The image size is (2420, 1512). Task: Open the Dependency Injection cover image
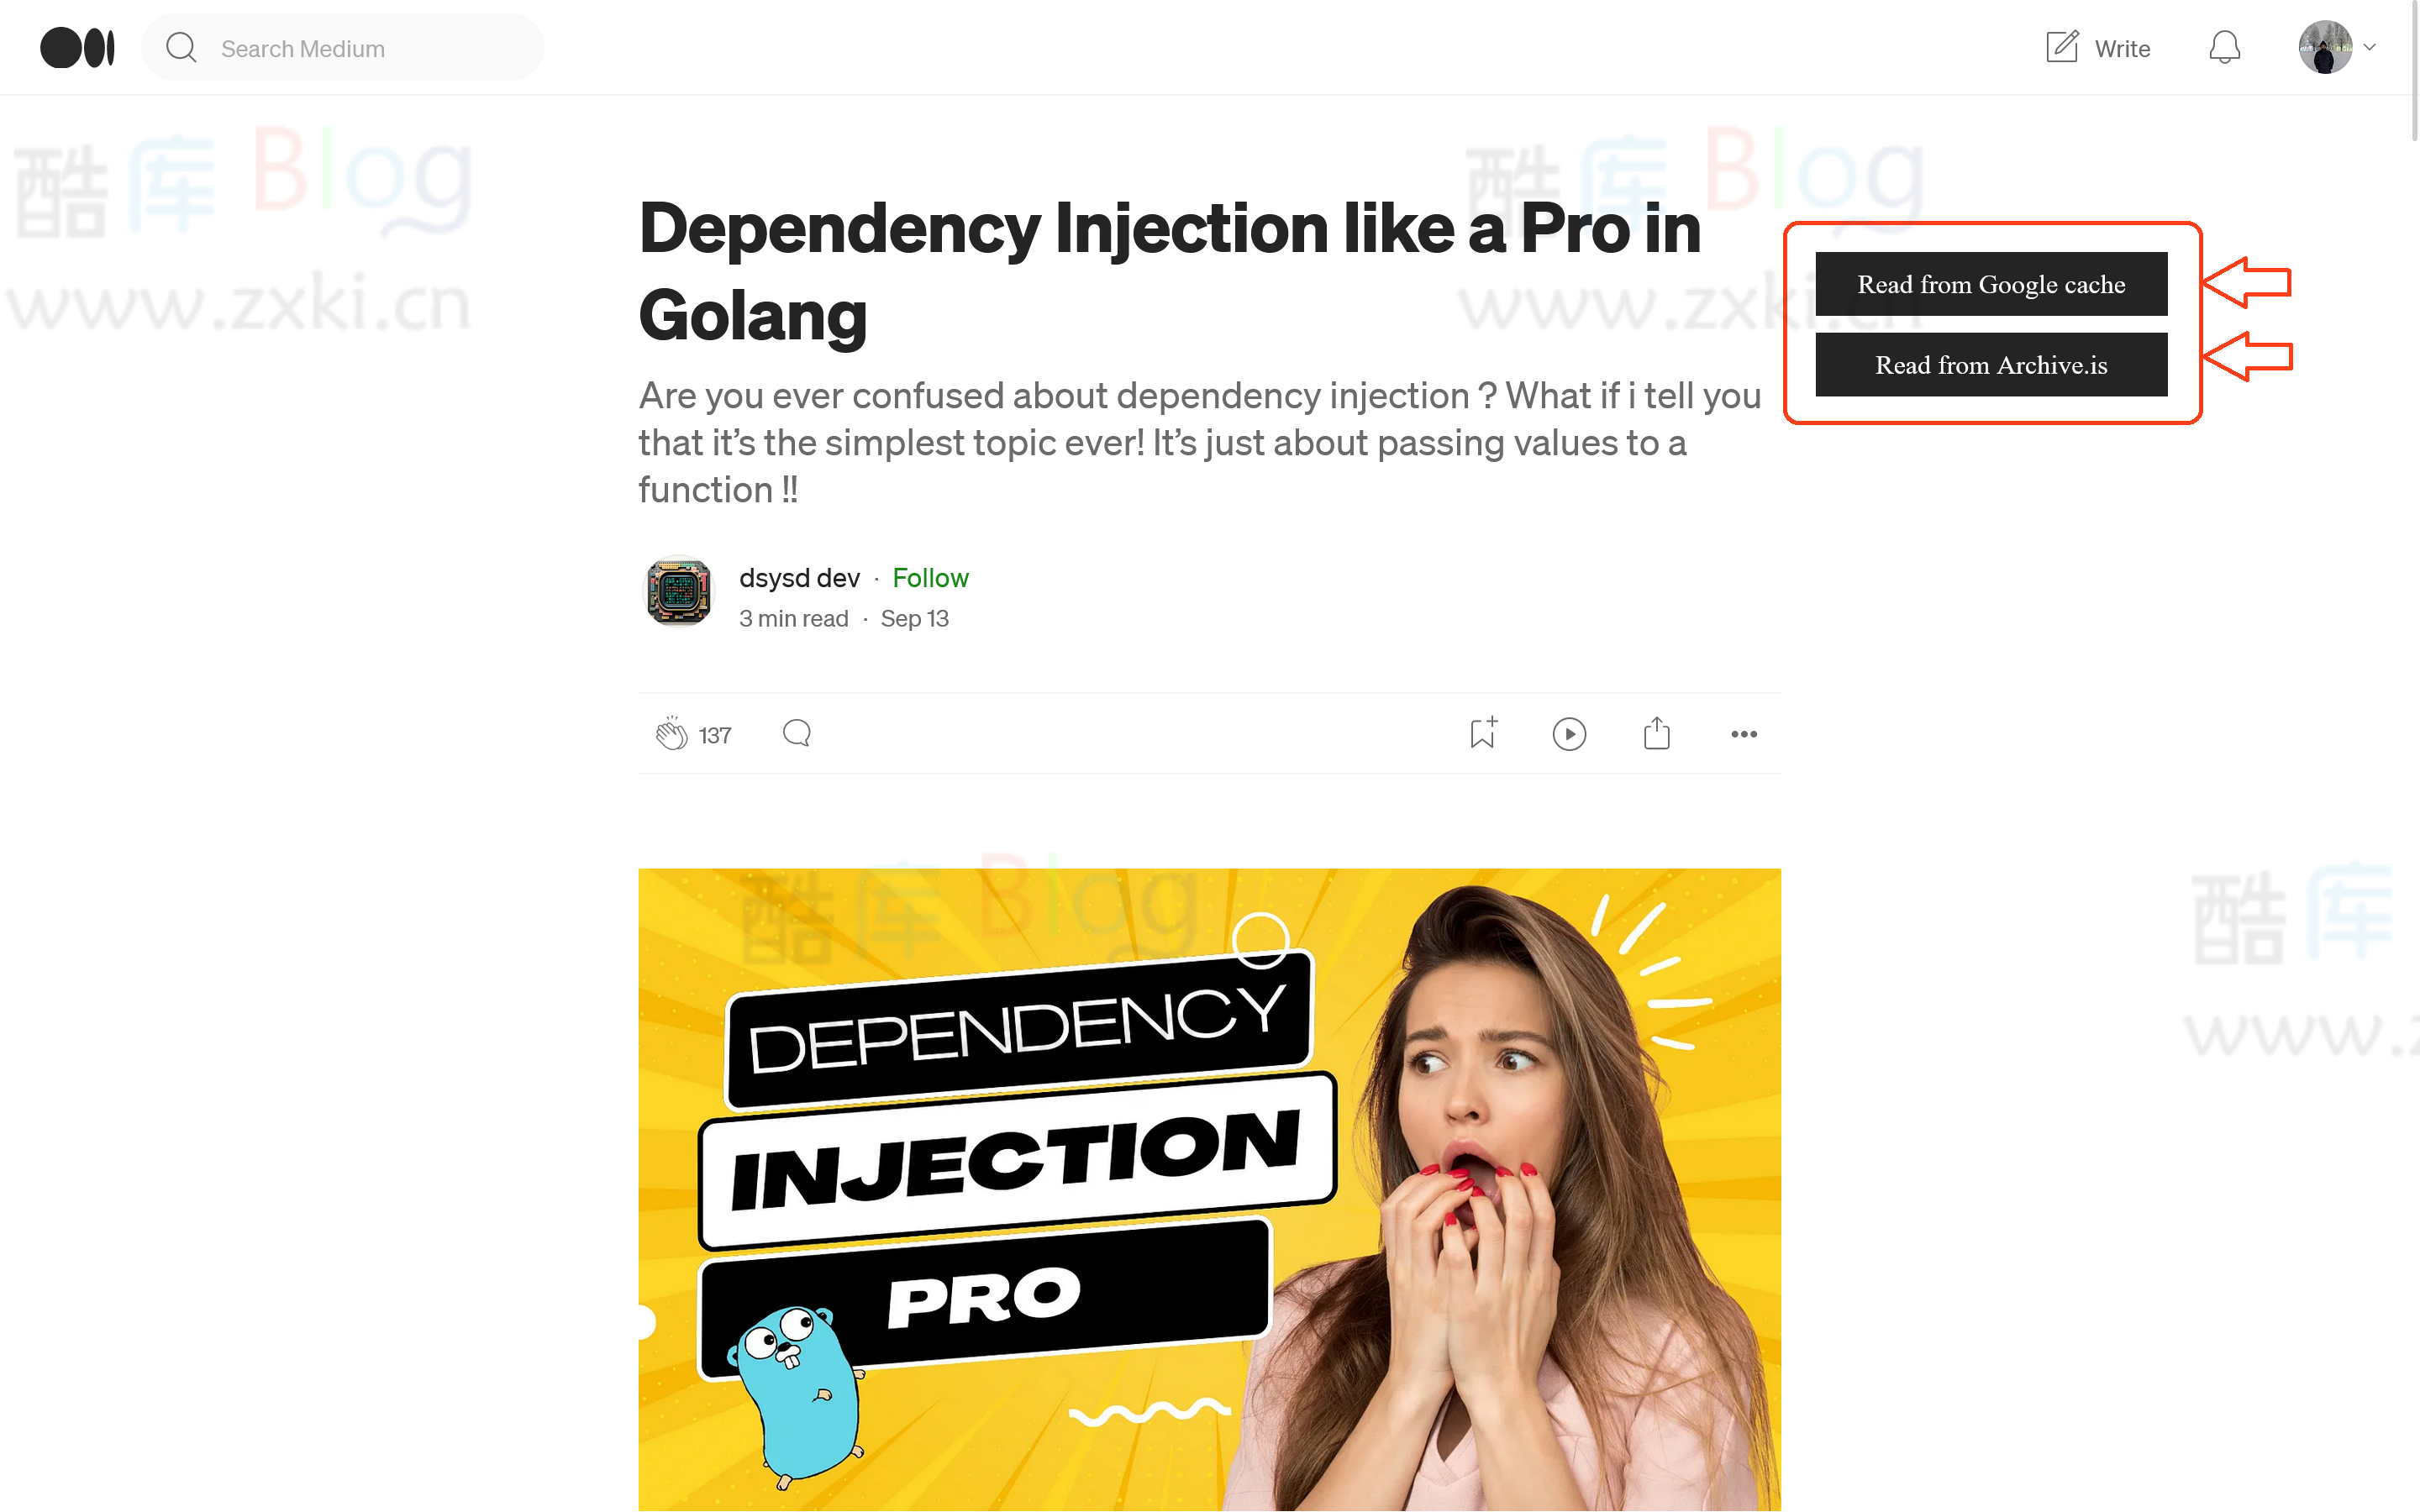(x=1209, y=1190)
